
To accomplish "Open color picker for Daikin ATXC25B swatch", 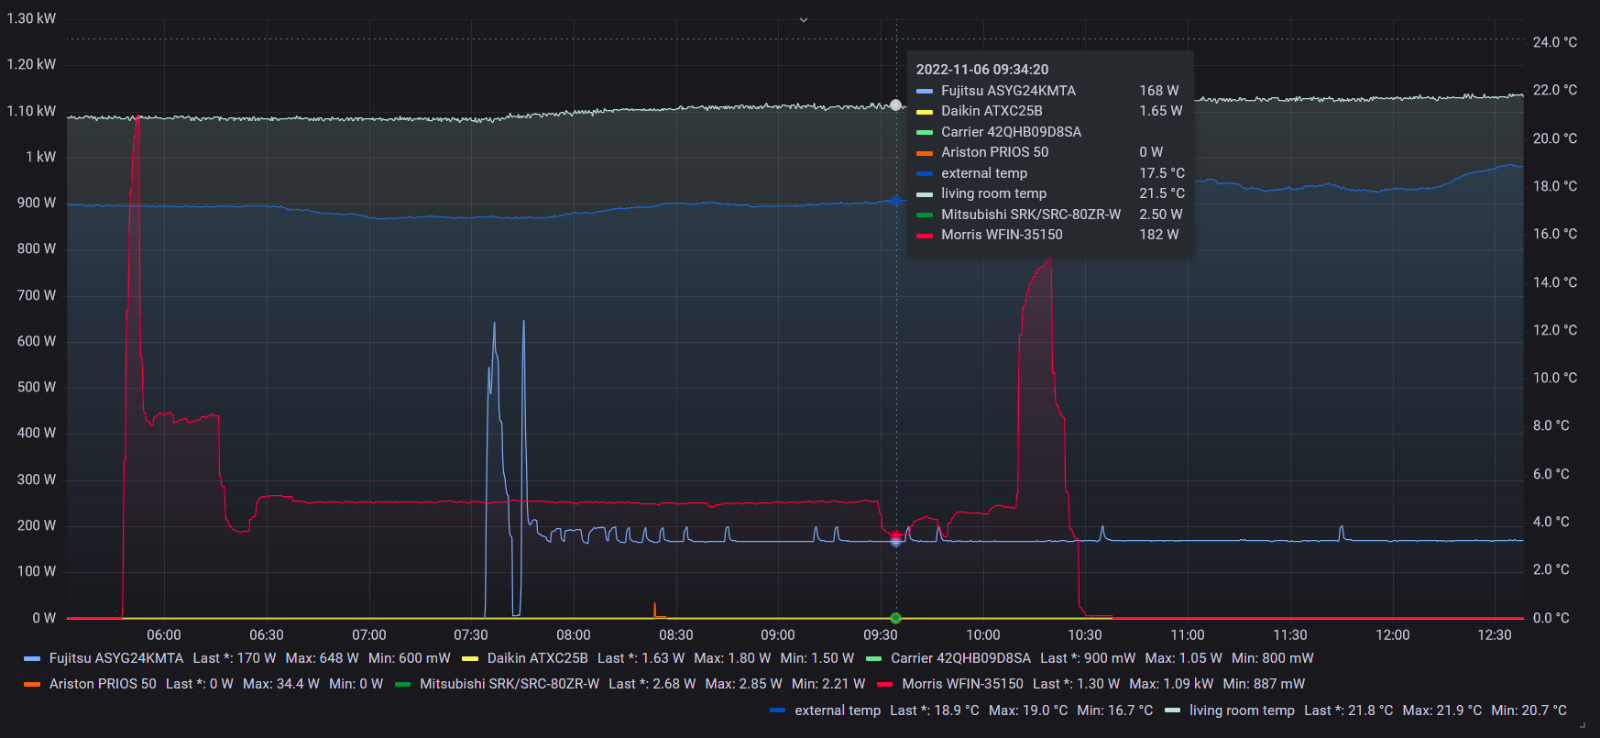I will 470,658.
